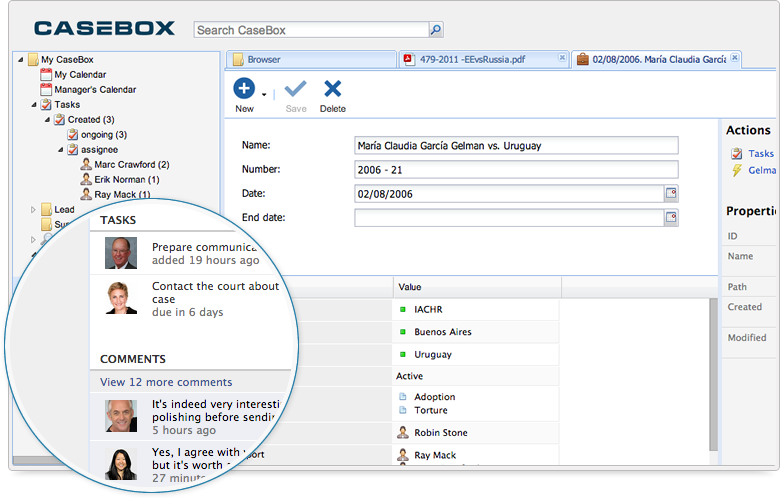780x500 pixels.
Task: Open the End date calendar picker
Action: click(x=671, y=218)
